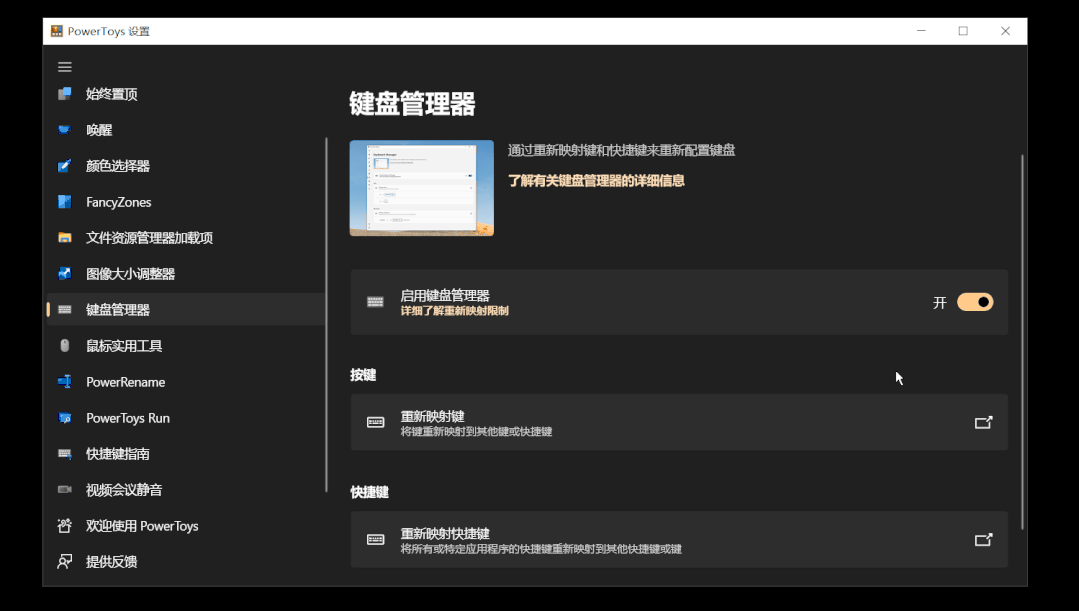This screenshot has height=611, width=1079.
Task: Open 欢迎使用 PowerToys page
Action: coord(186,526)
